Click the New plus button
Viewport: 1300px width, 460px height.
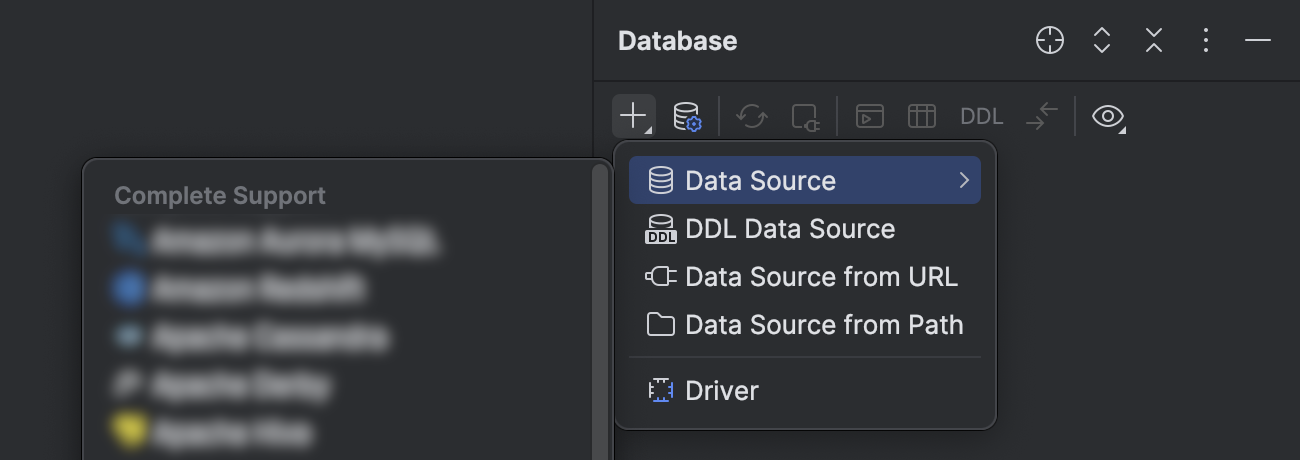[x=634, y=116]
